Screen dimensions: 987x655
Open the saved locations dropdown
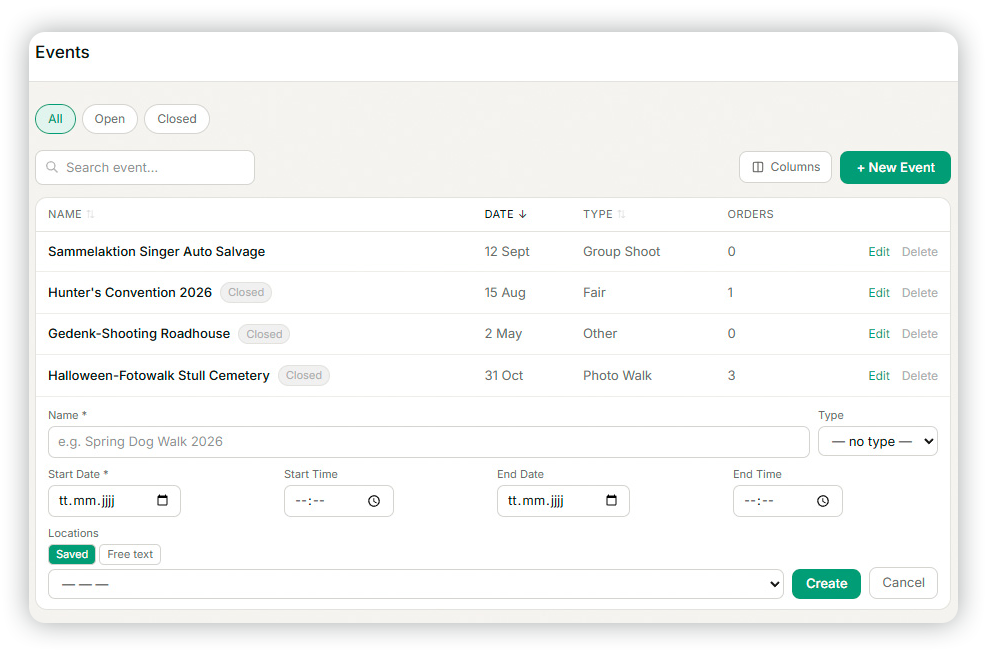point(415,584)
